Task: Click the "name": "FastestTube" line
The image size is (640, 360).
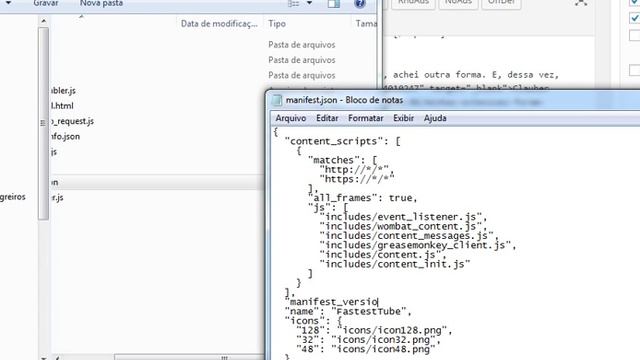Action: pos(348,311)
